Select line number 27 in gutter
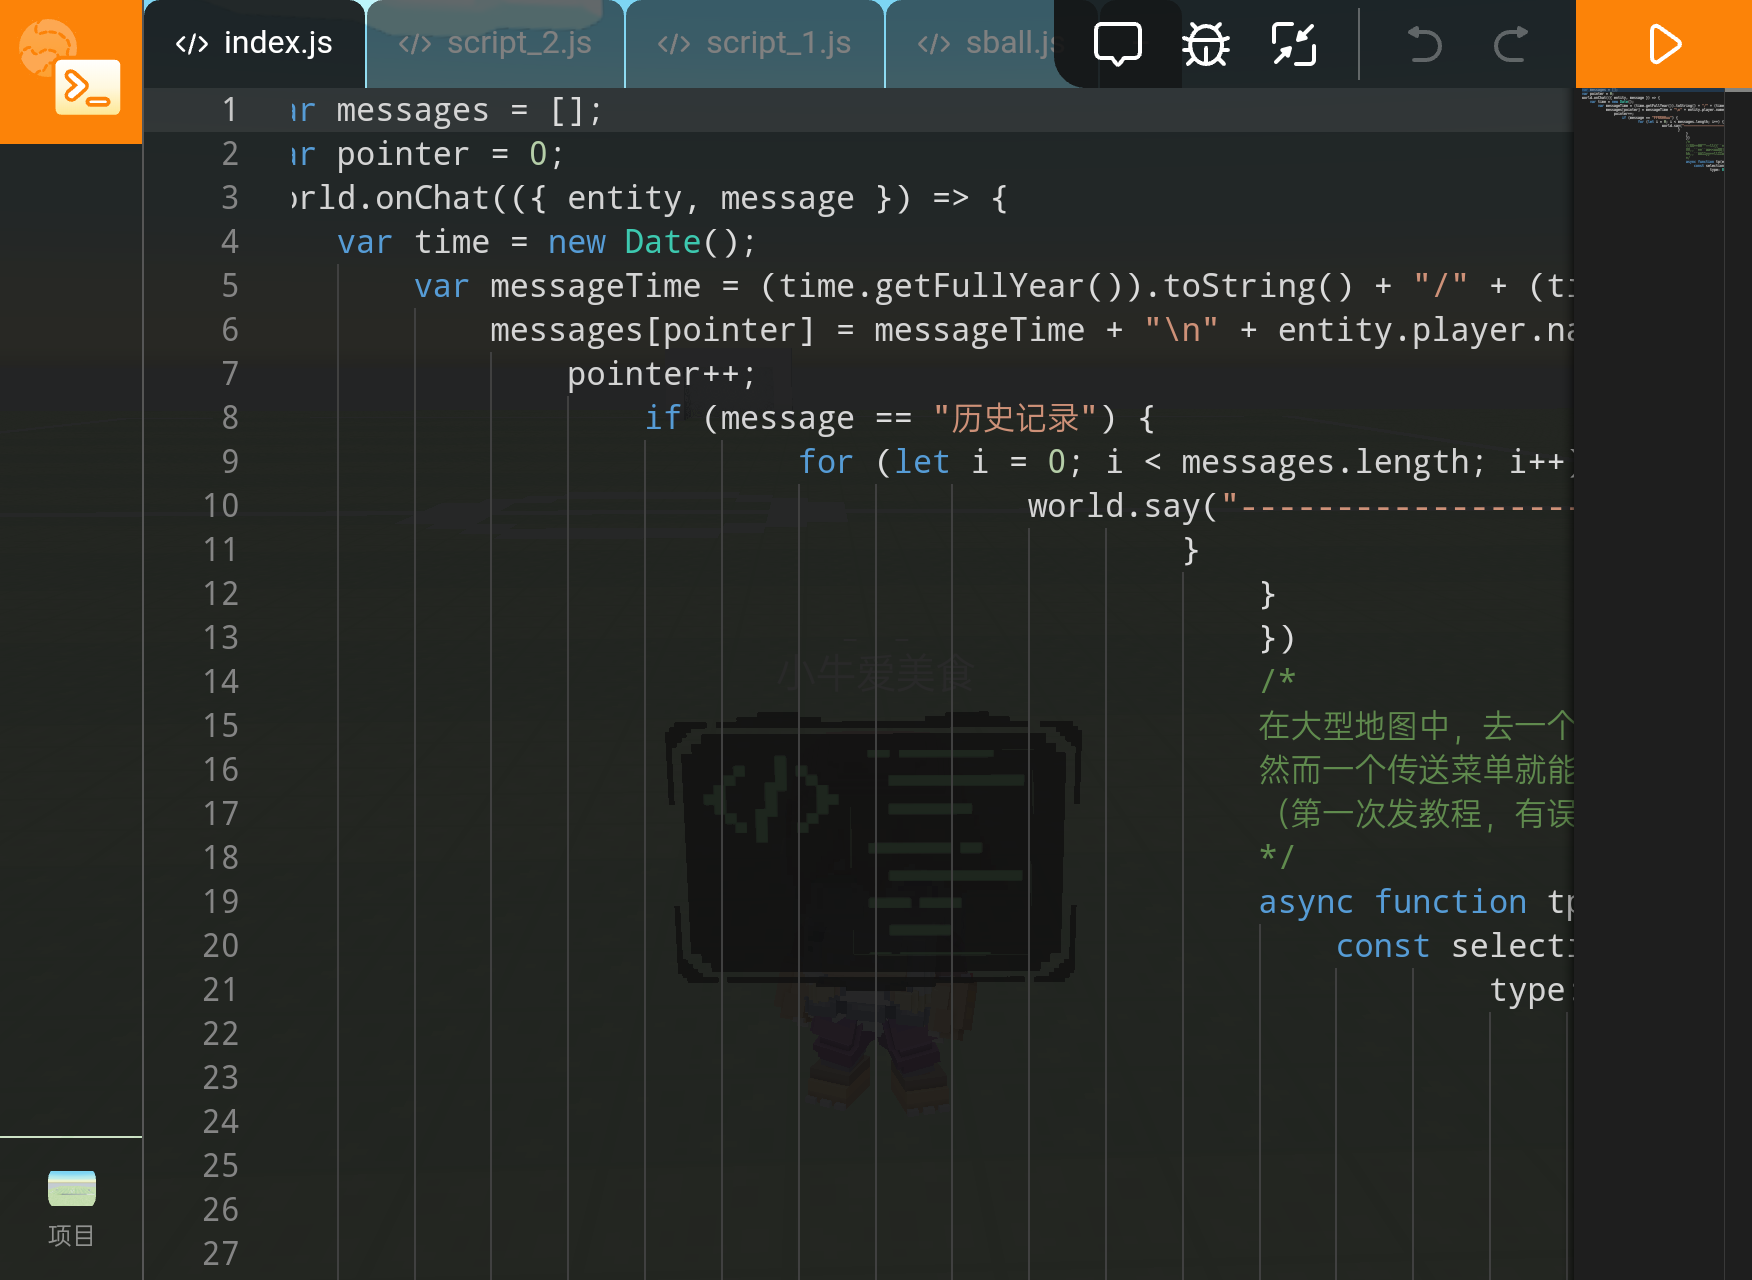The width and height of the screenshot is (1752, 1280). click(x=221, y=1254)
